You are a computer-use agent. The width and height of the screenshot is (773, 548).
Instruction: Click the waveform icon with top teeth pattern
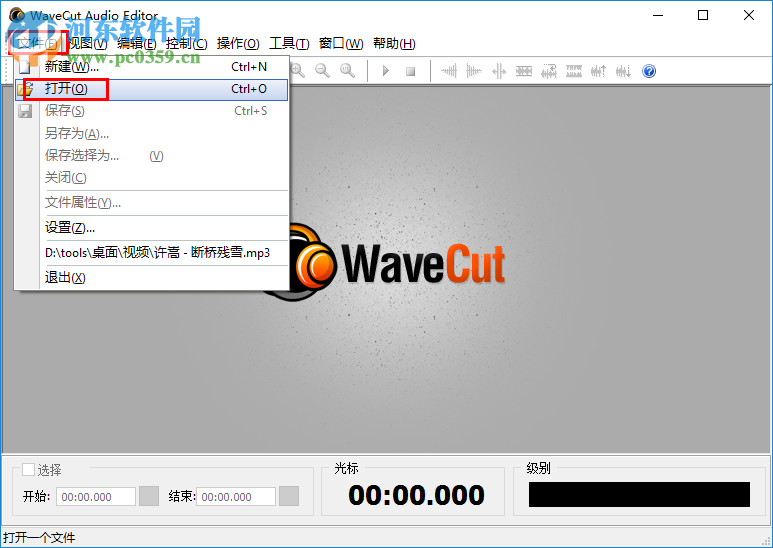tap(574, 71)
